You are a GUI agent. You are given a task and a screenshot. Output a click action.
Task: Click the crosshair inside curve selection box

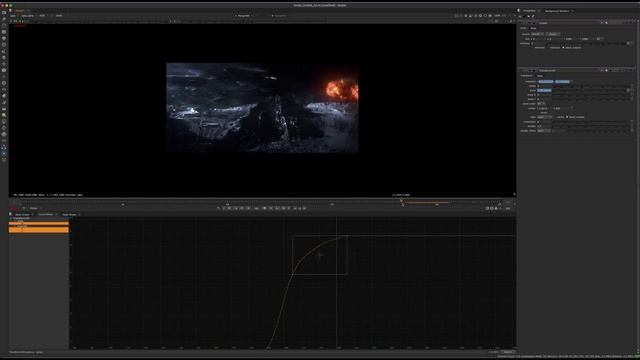320,255
